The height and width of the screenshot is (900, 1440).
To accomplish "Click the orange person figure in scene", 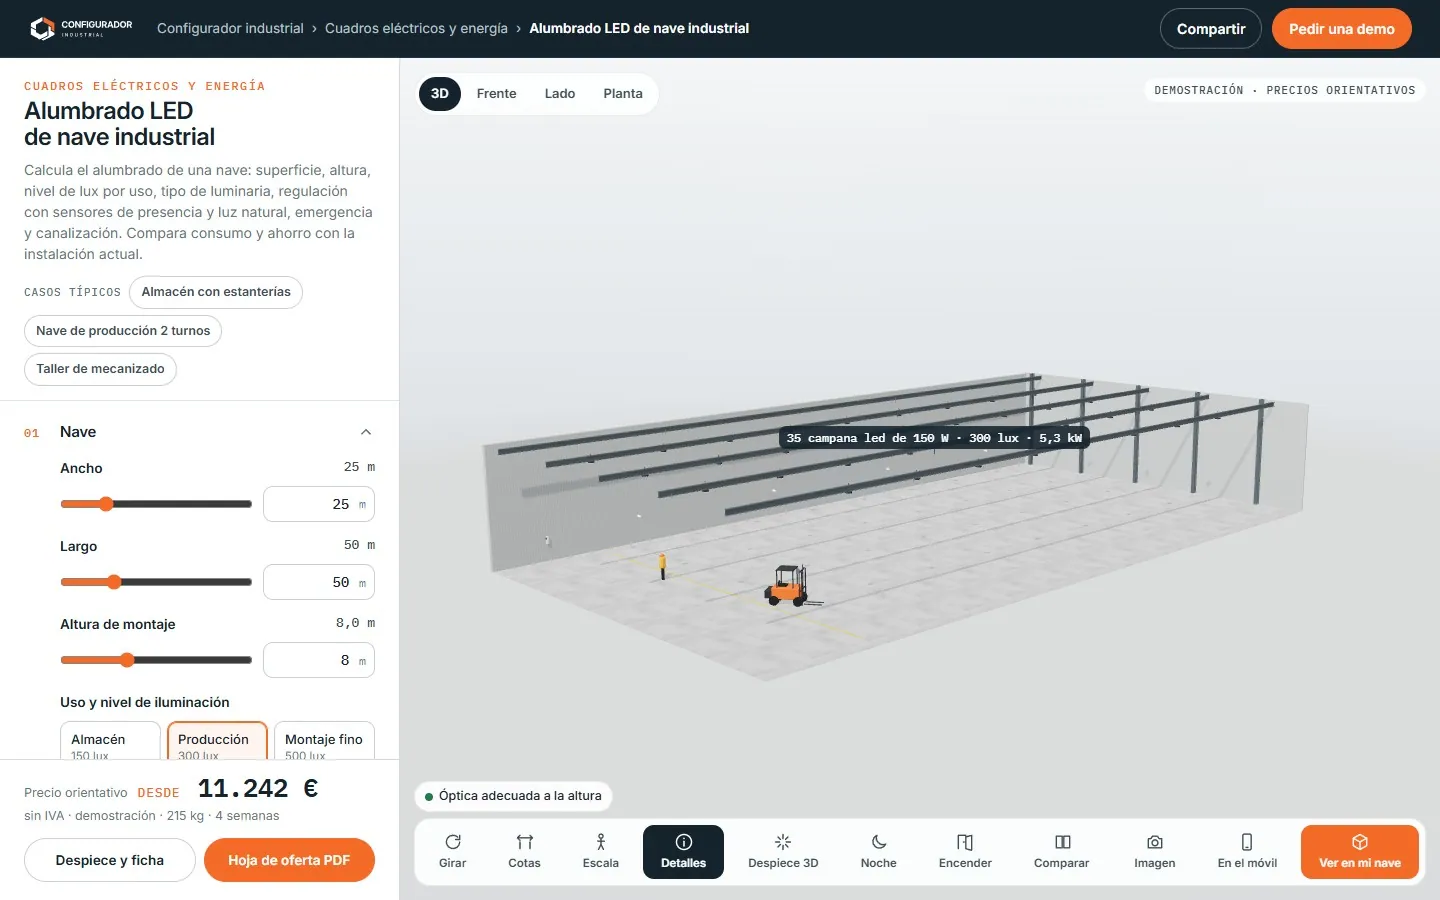I will click(662, 566).
